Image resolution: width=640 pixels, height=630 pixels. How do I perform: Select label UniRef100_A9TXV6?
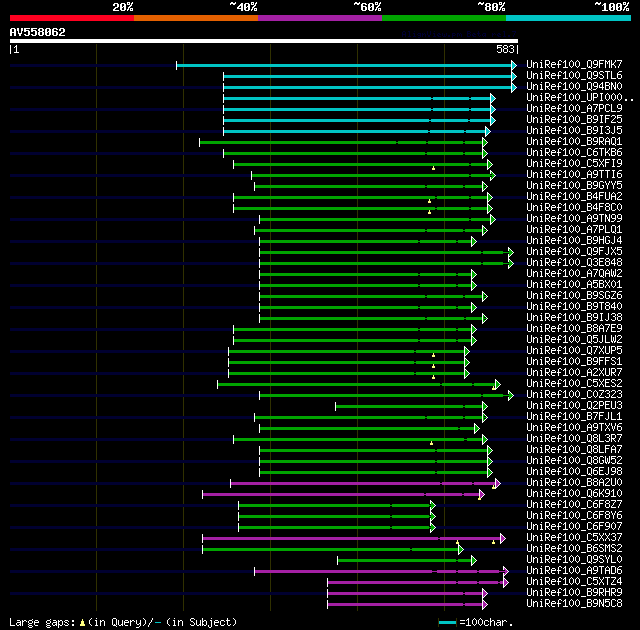pos(574,428)
